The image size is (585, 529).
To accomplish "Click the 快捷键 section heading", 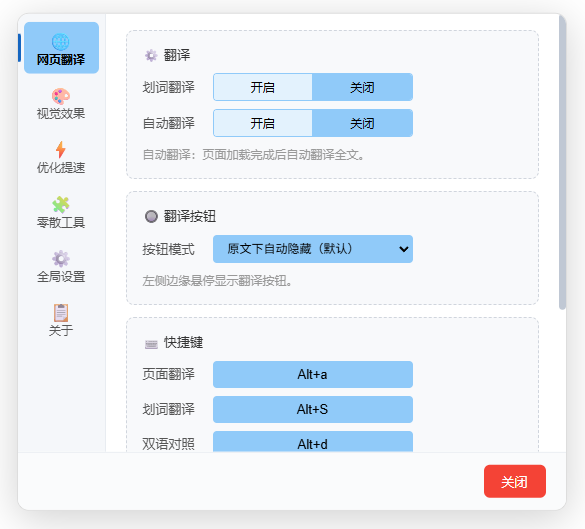I will pos(183,342).
